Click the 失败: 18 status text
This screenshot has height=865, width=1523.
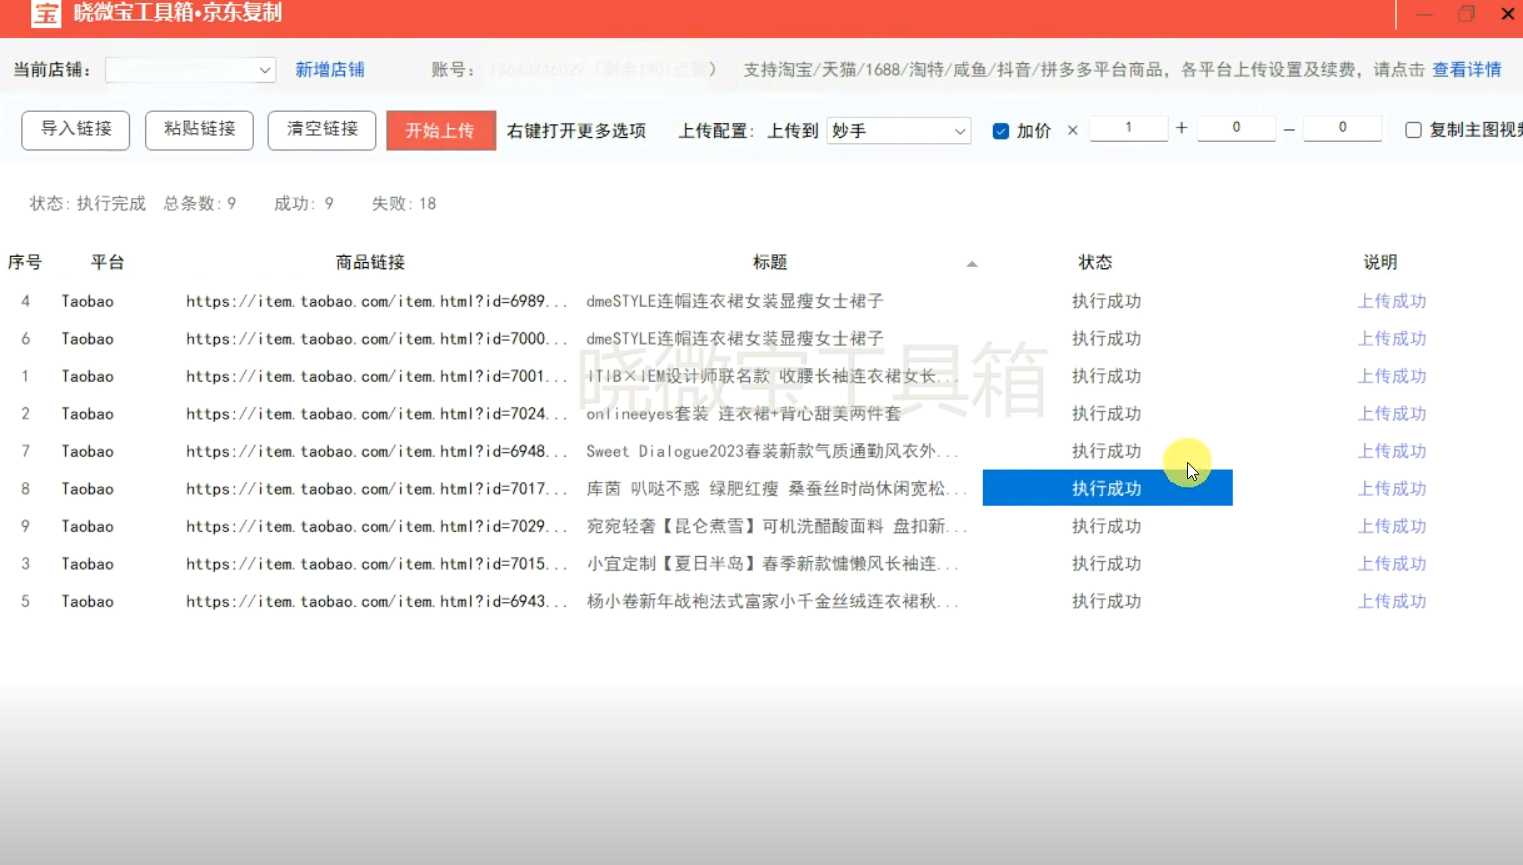coord(404,203)
